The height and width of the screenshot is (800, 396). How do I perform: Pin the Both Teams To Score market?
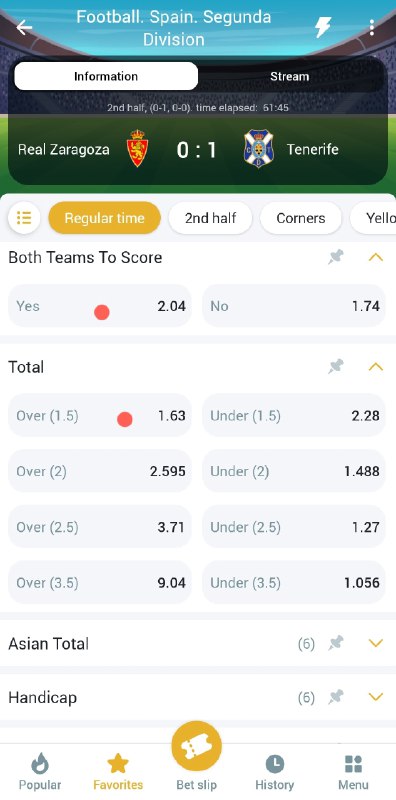[336, 257]
